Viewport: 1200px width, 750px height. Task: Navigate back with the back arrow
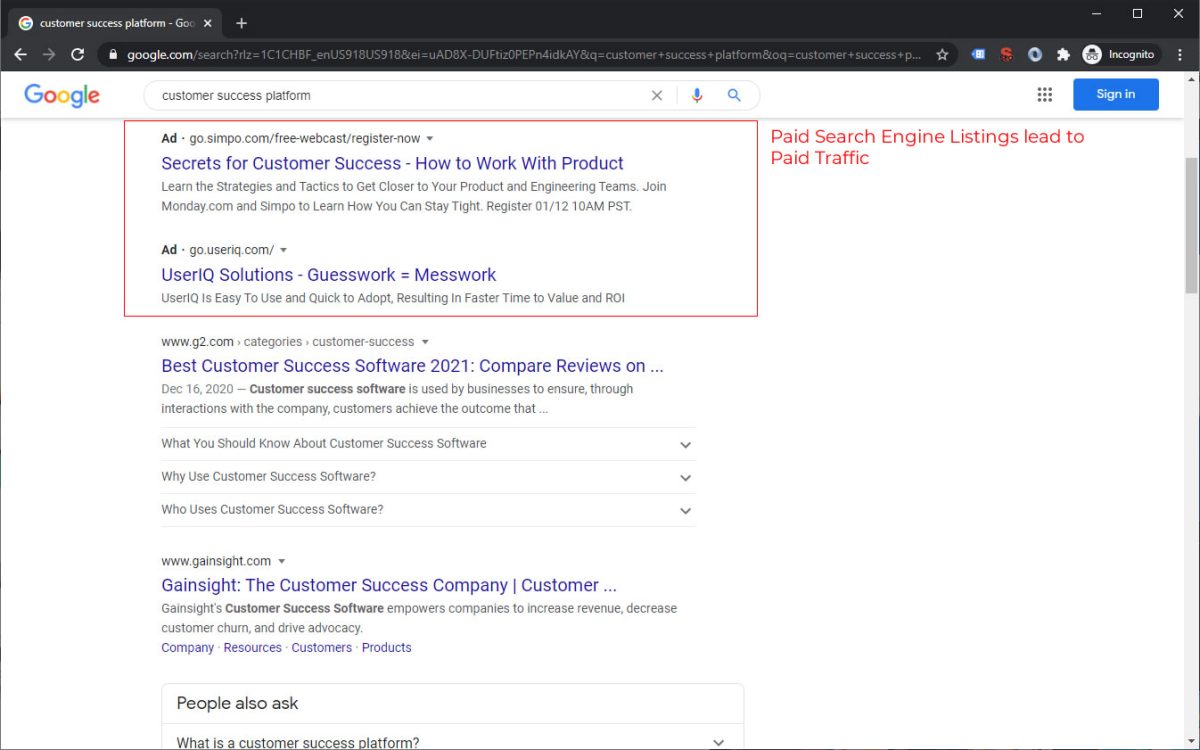(20, 55)
